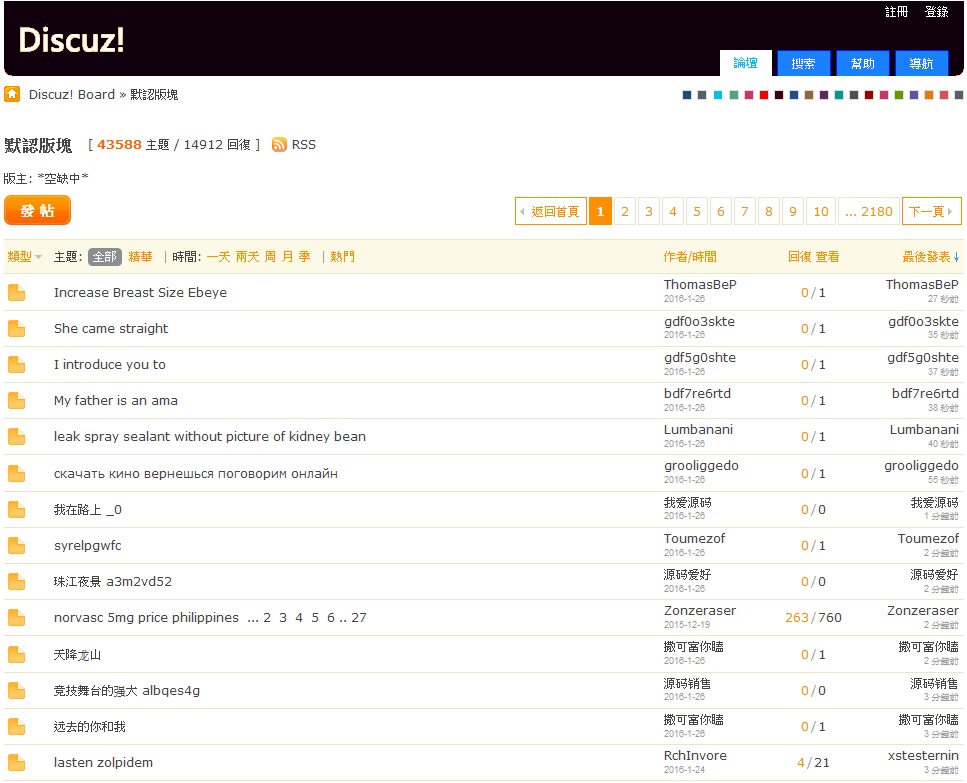Image resolution: width=967 pixels, height=783 pixels.
Task: Filter threads by 一天 time range
Action: point(218,256)
